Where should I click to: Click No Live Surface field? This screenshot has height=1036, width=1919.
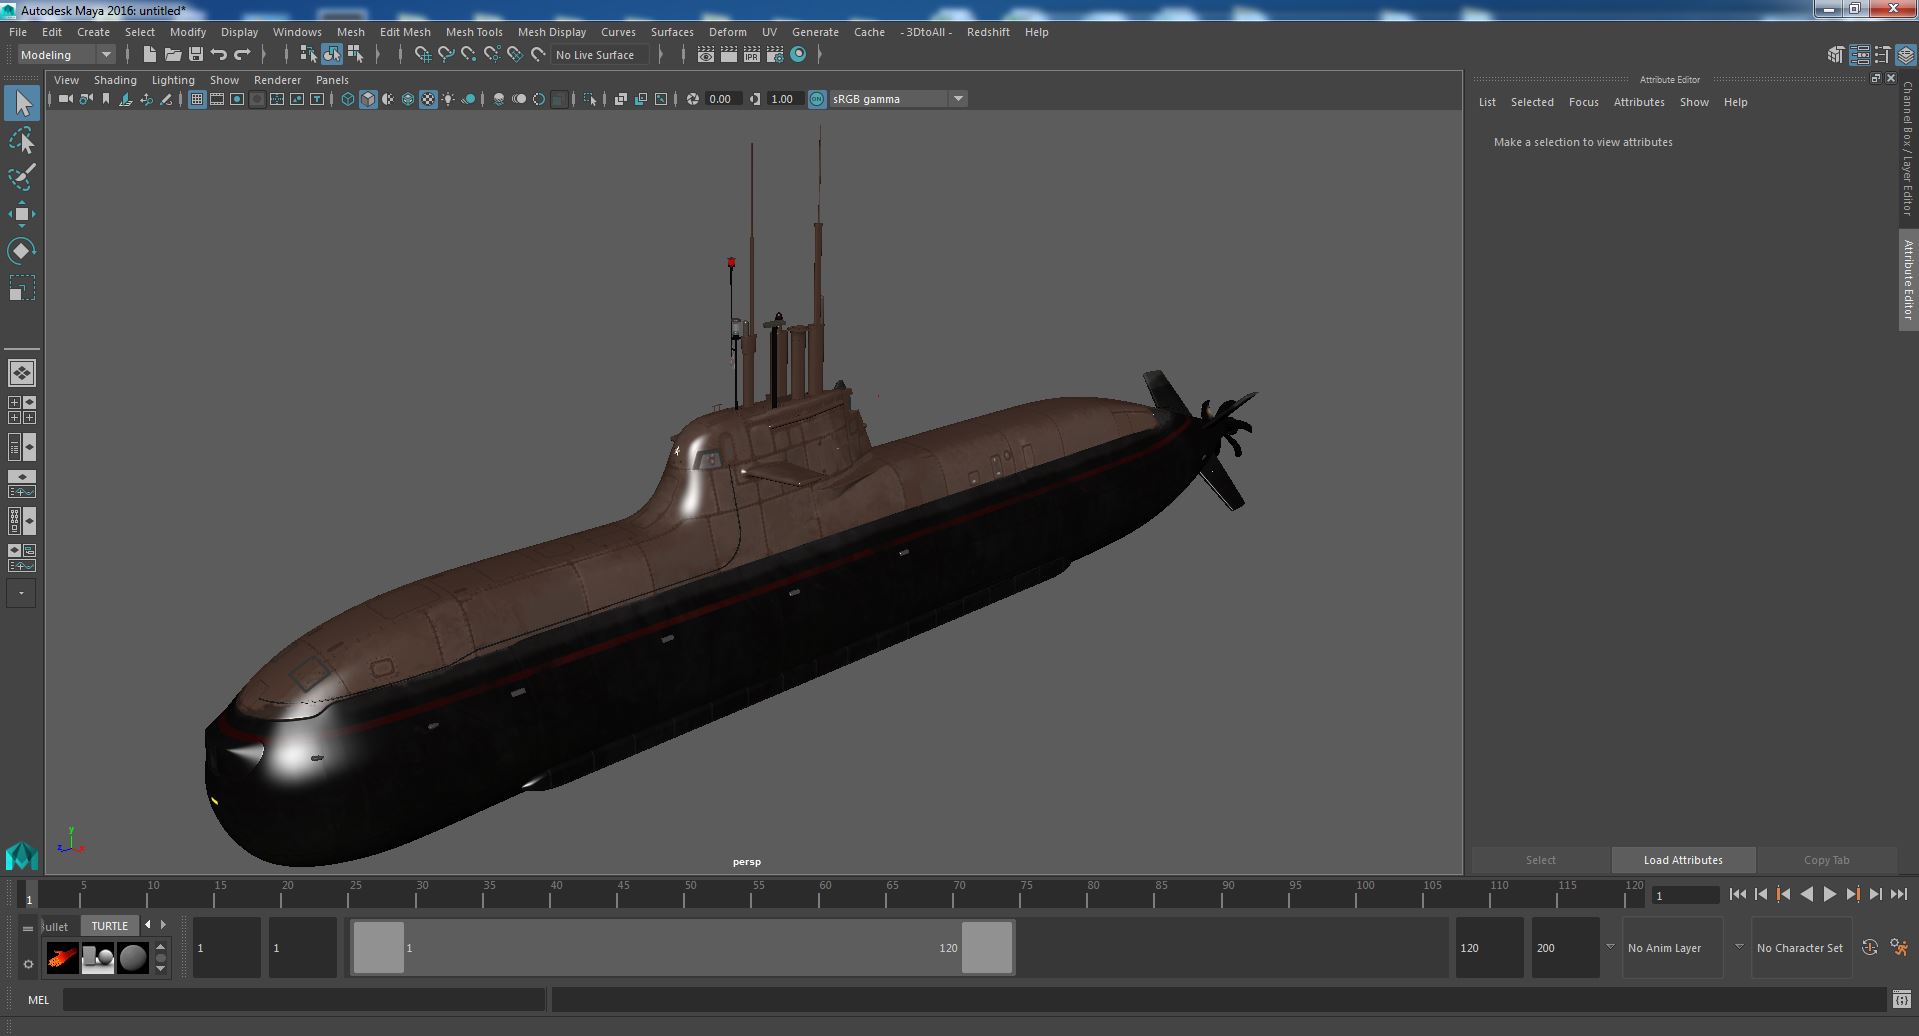pos(600,55)
